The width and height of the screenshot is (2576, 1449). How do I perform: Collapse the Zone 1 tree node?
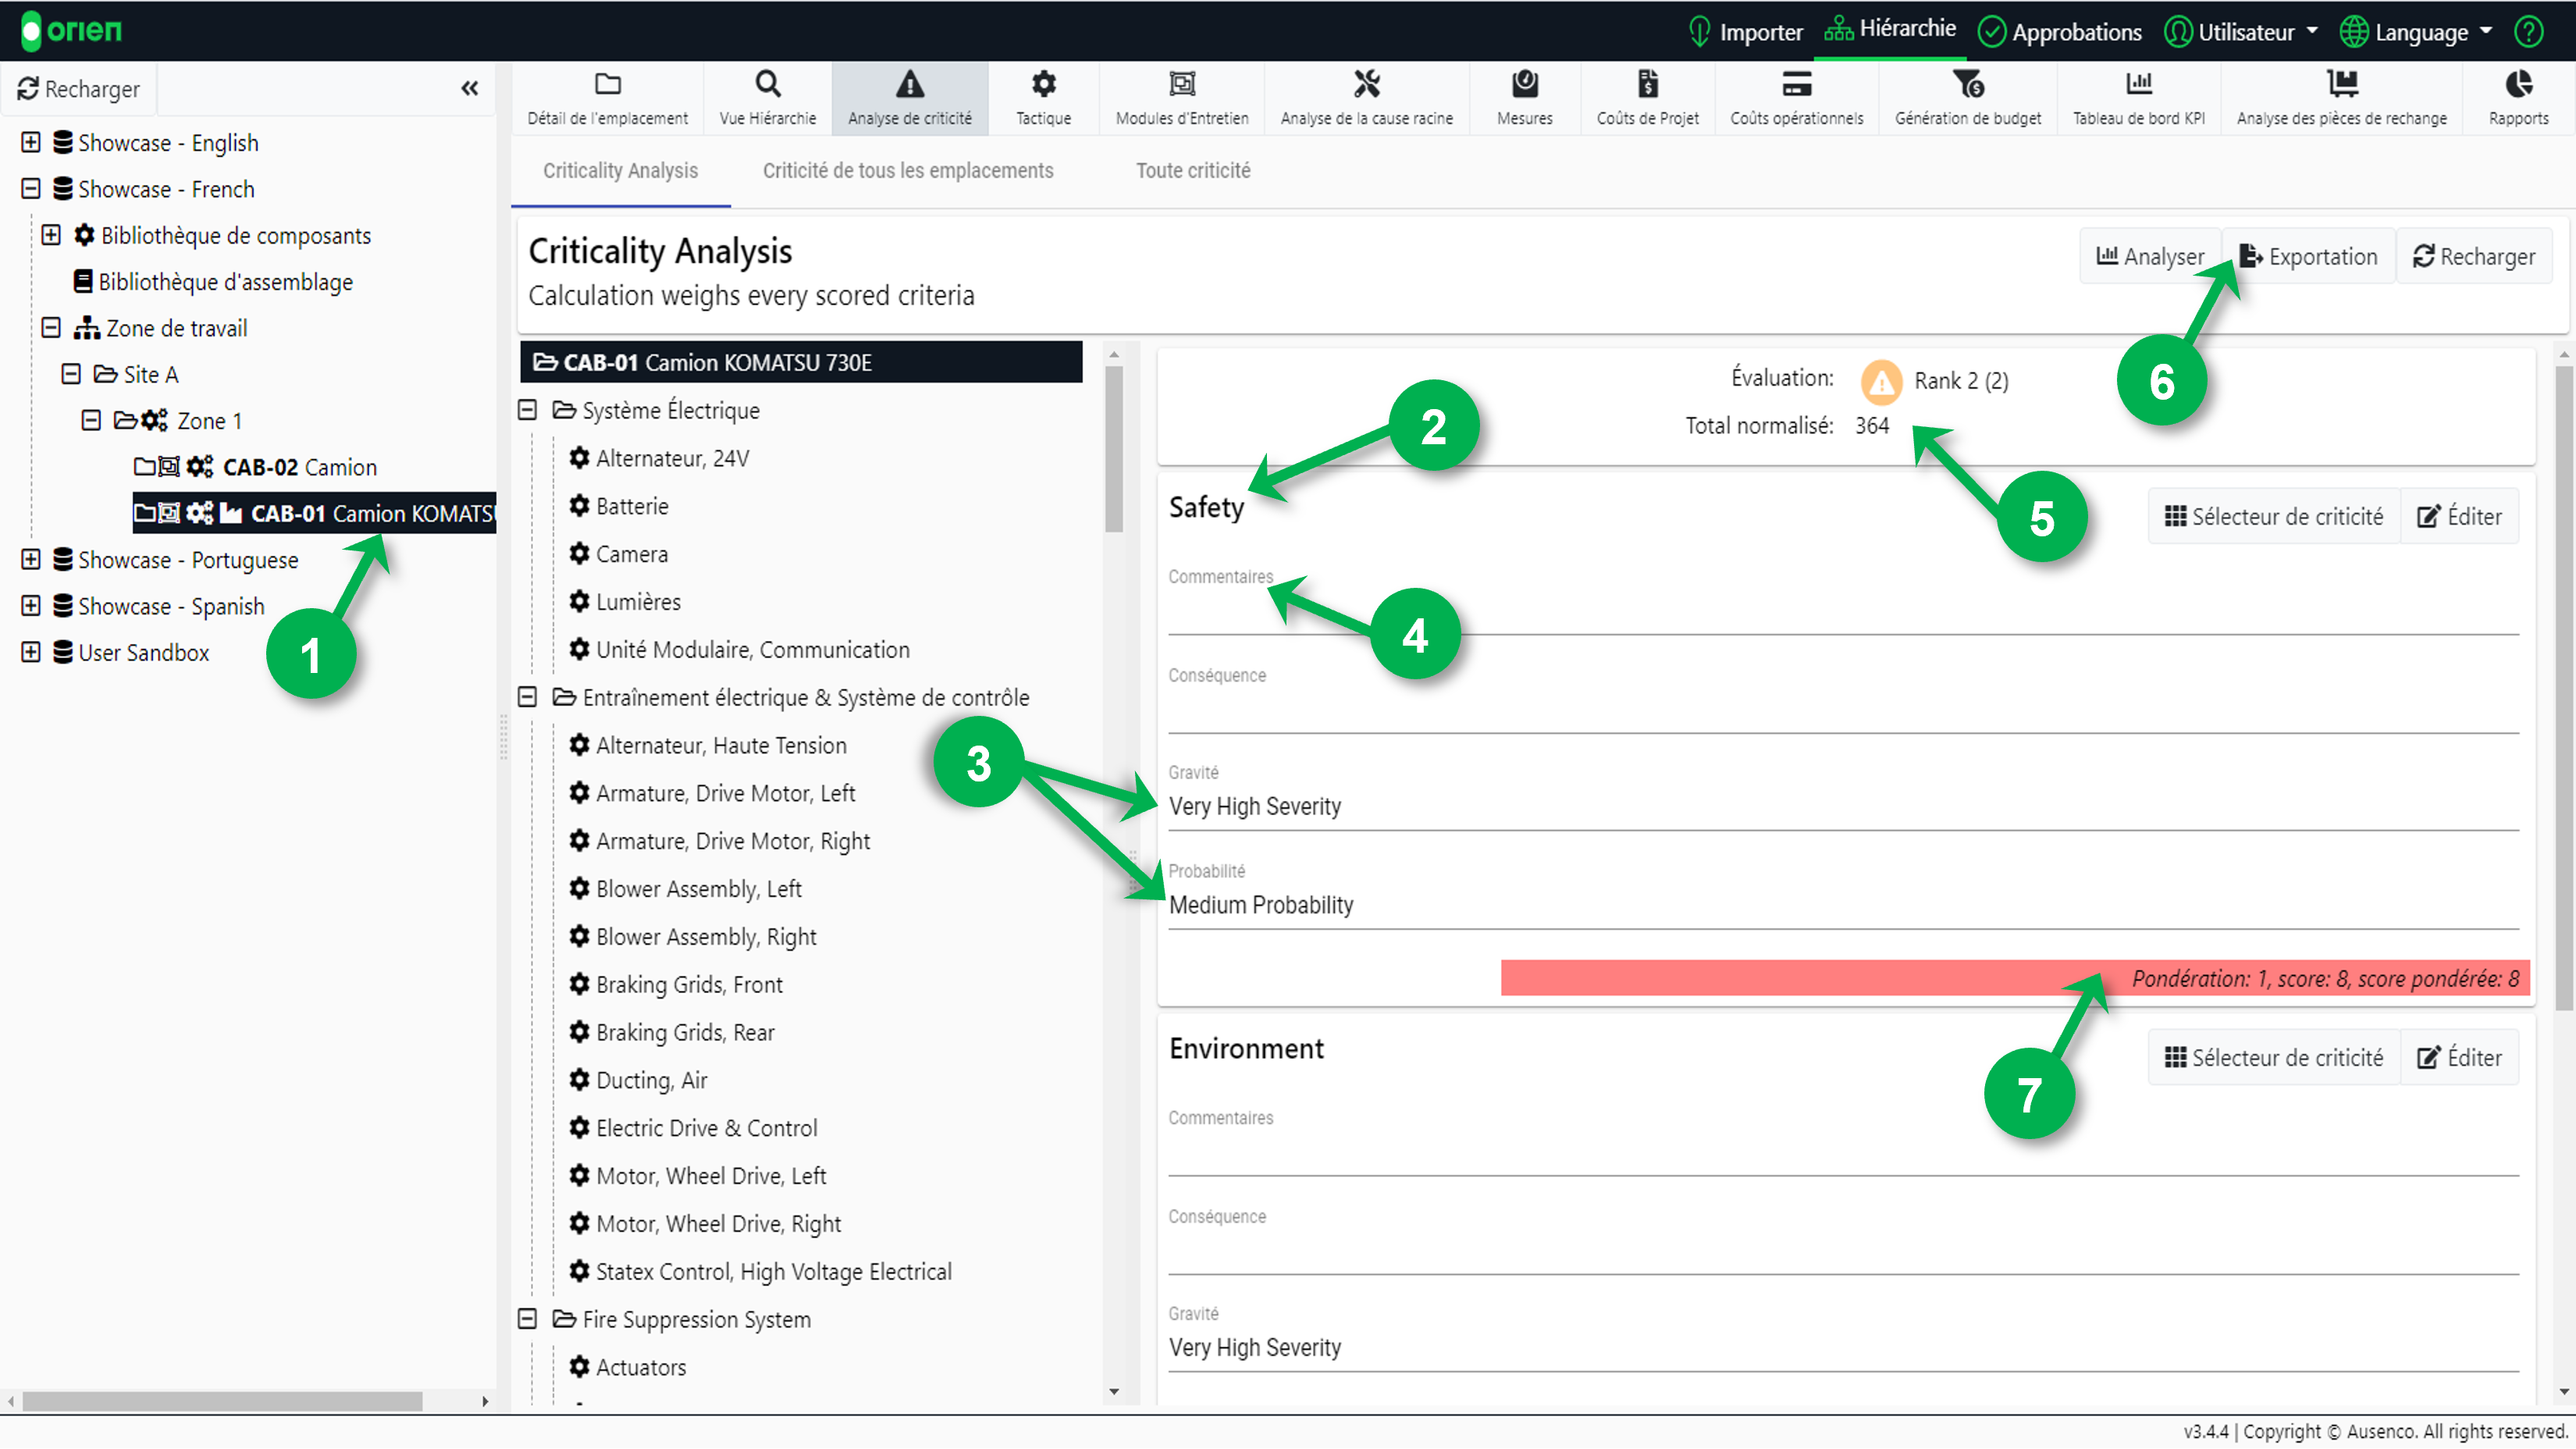(x=91, y=421)
